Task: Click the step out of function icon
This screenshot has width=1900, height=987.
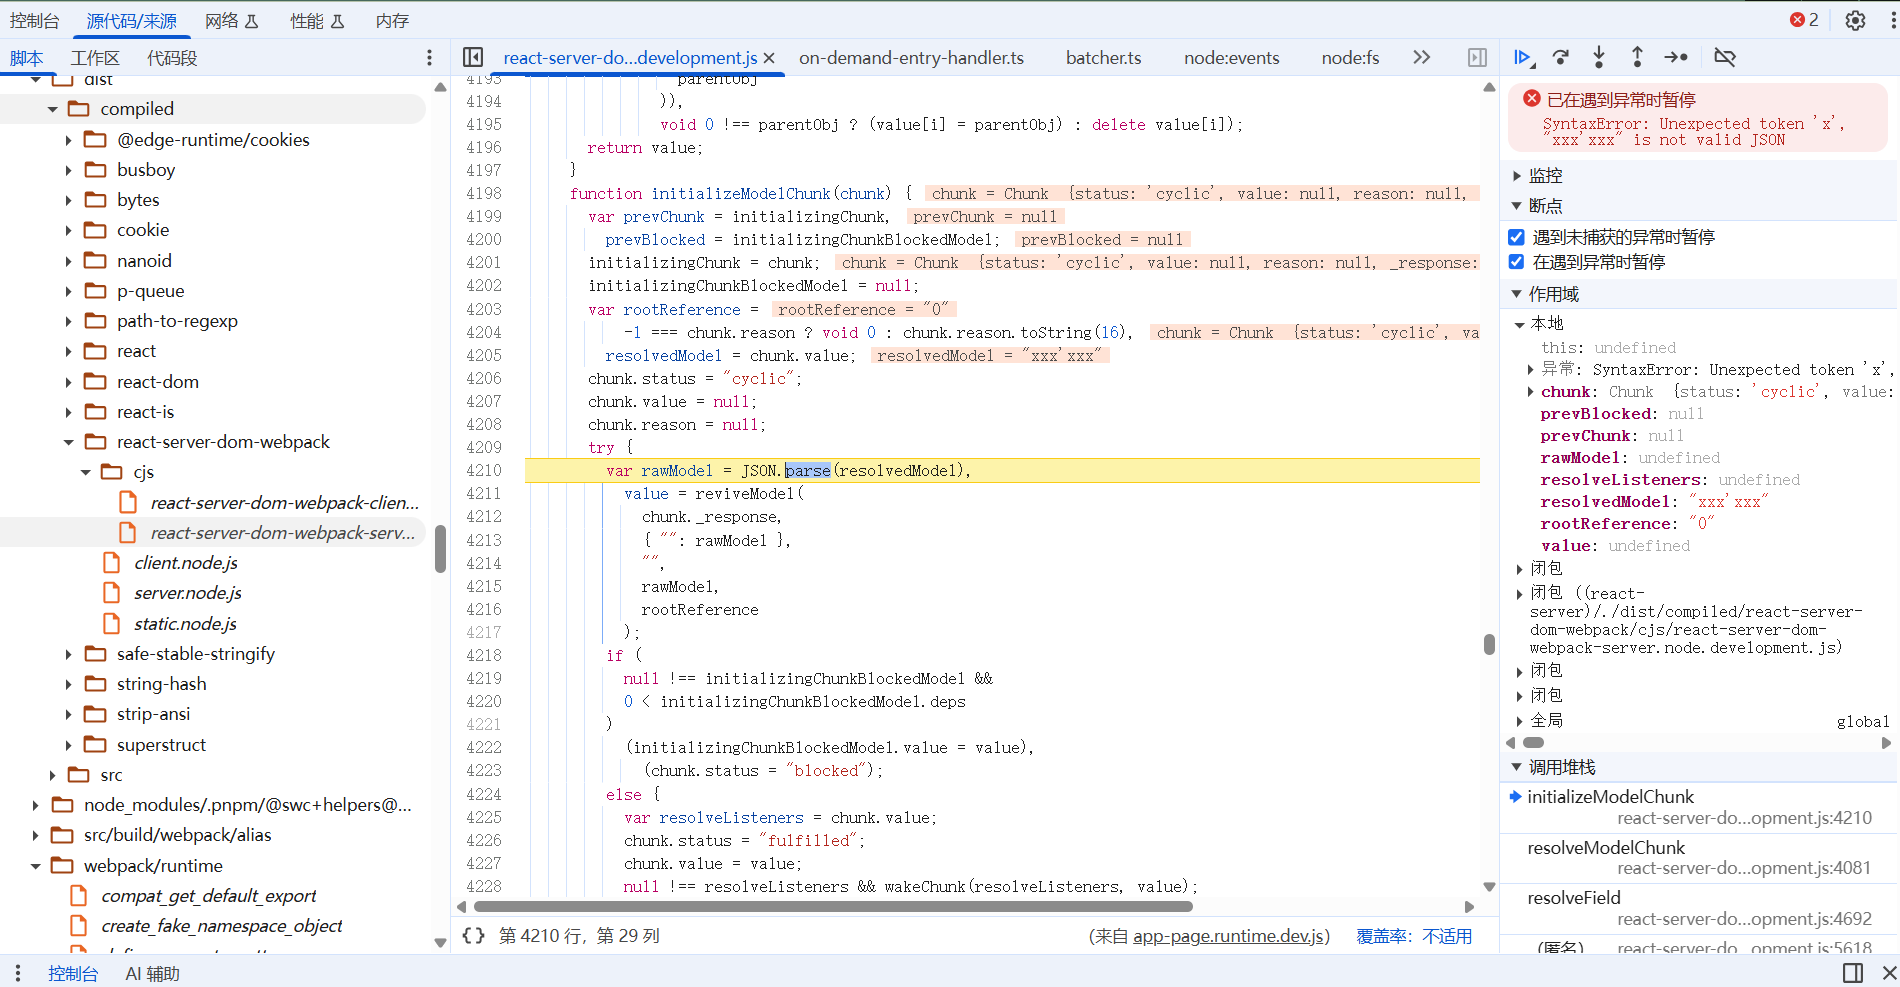Action: coord(1637,58)
